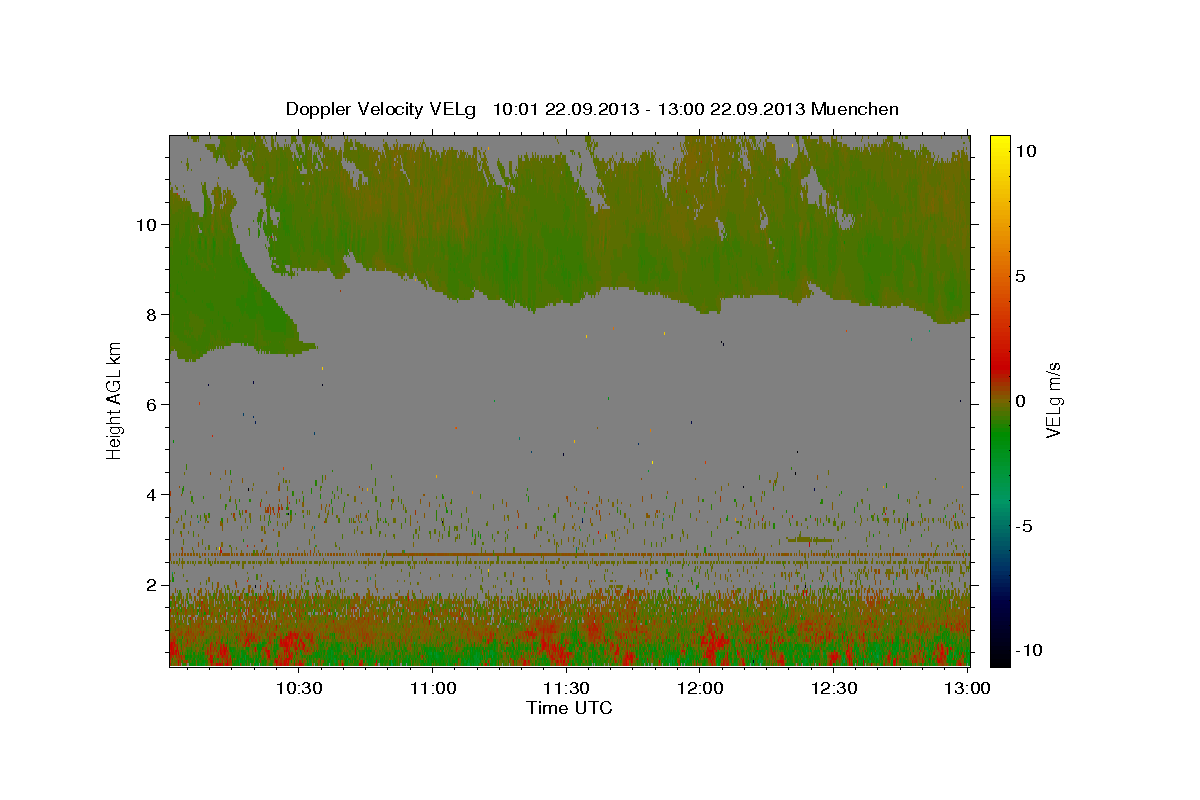
Task: Click the horizontal brown line near 2.6 km
Action: point(569,554)
